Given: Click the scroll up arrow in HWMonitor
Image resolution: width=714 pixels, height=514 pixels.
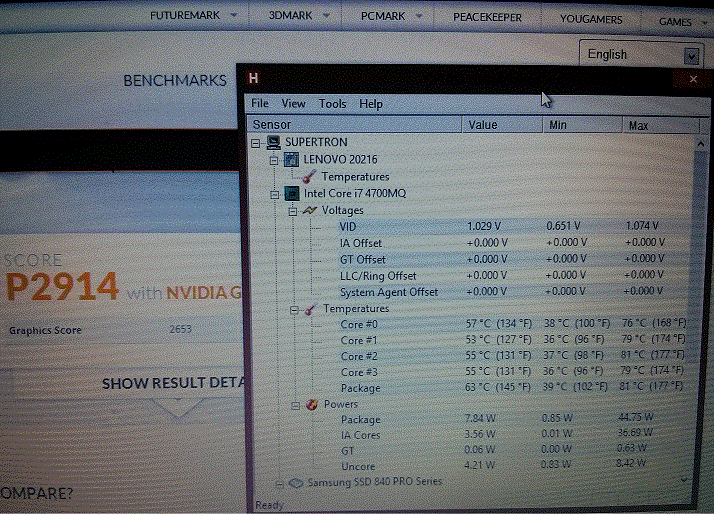Looking at the screenshot, I should 701,144.
